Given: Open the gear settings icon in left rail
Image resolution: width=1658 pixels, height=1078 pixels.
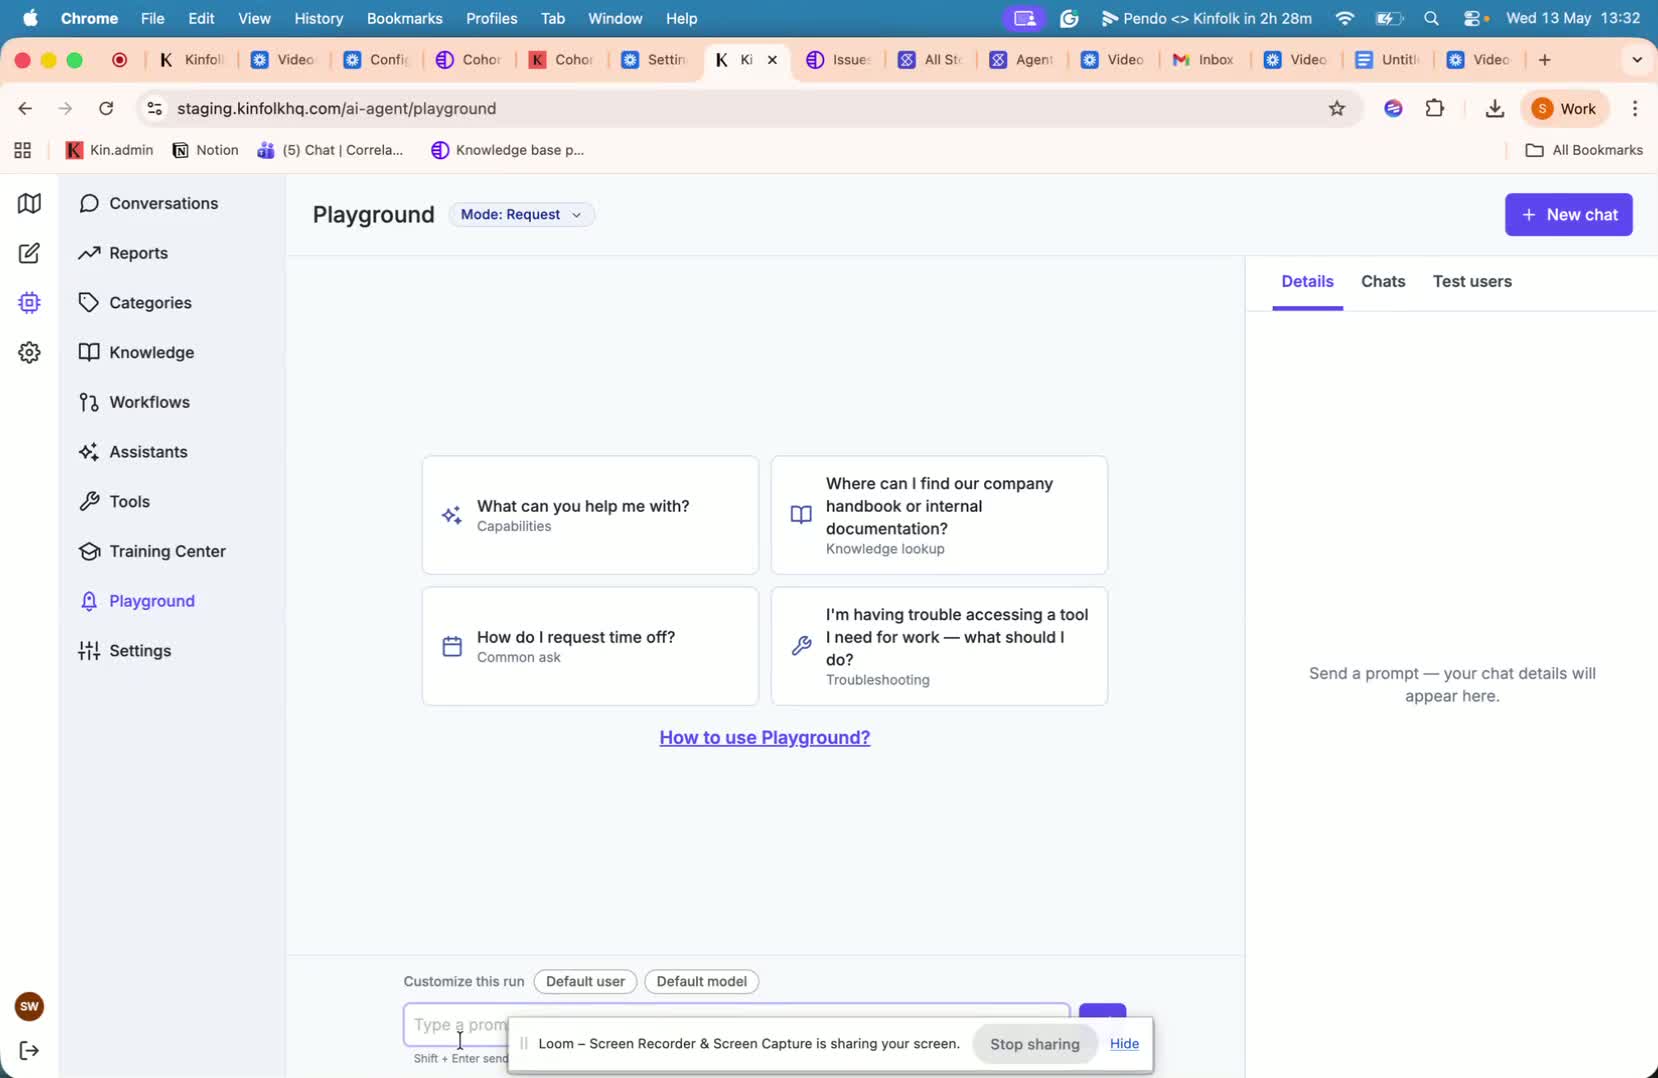Looking at the screenshot, I should (x=29, y=352).
